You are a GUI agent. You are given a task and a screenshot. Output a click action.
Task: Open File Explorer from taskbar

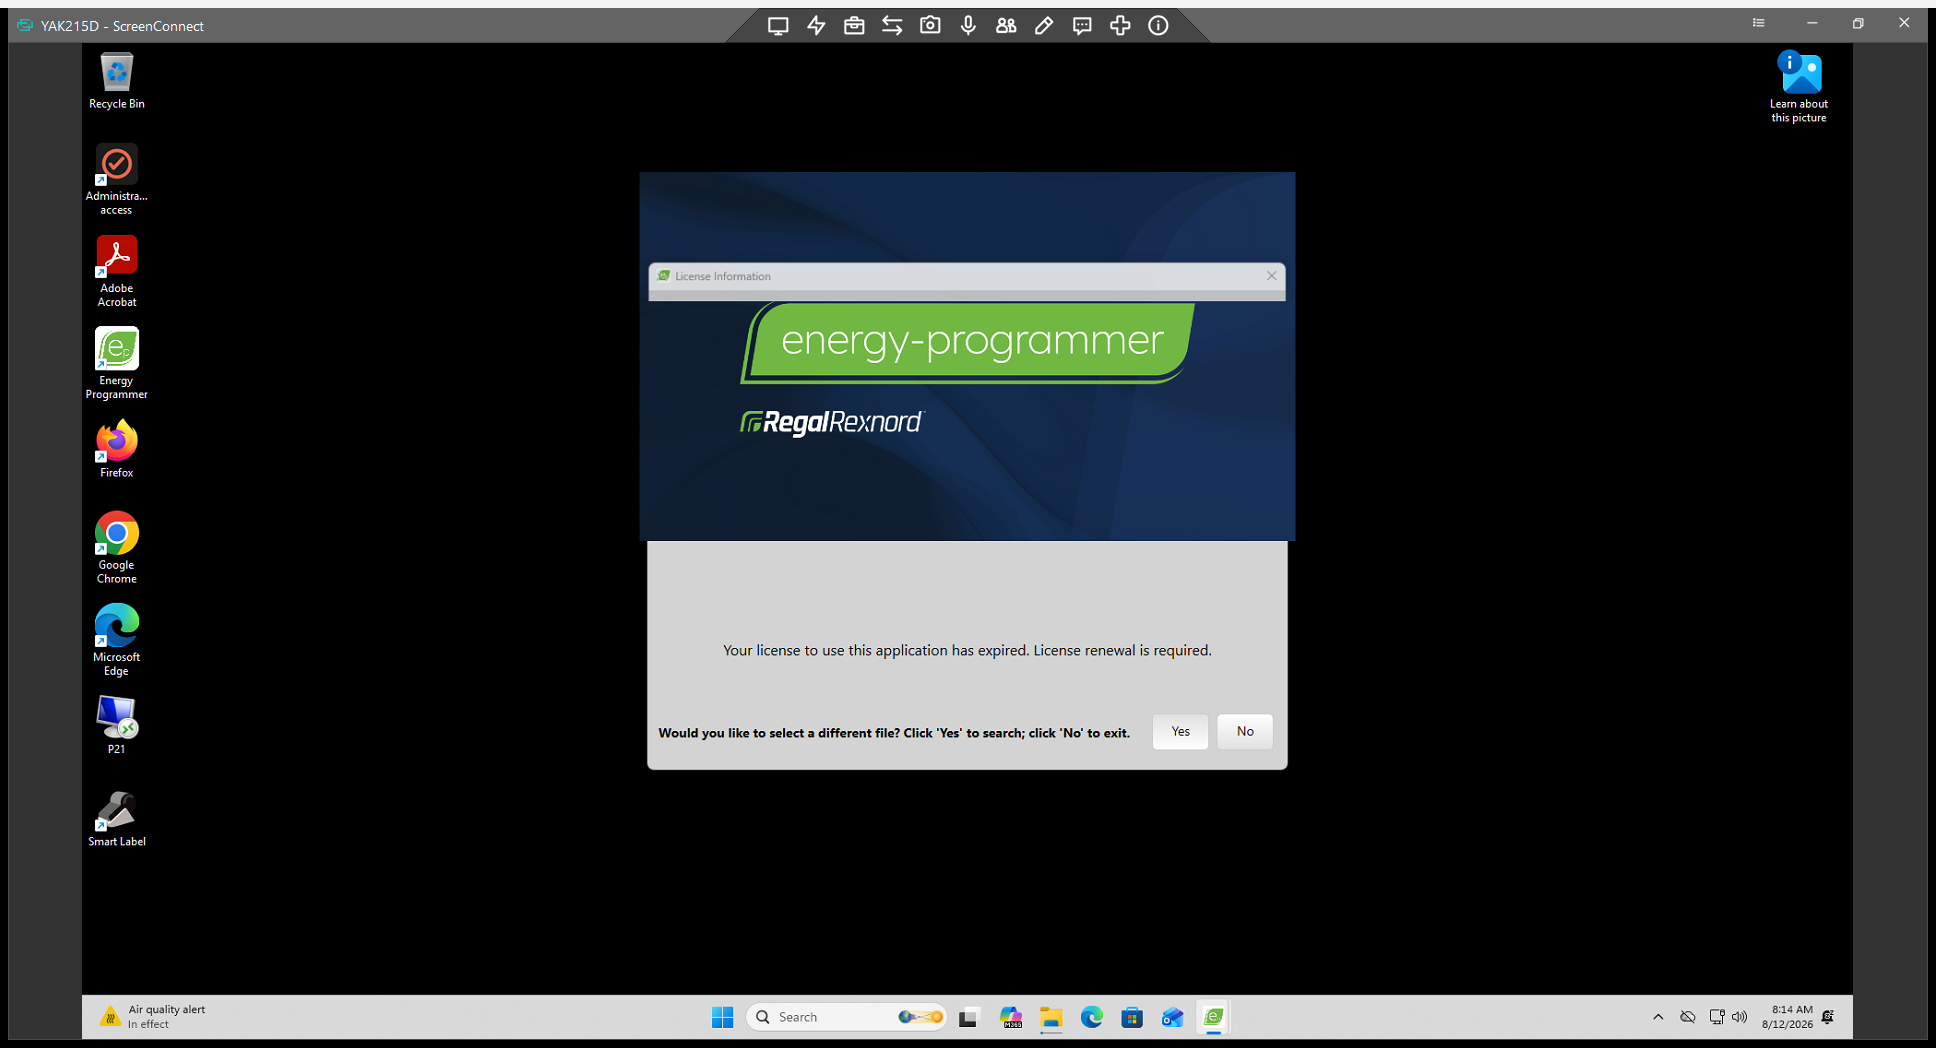click(x=1050, y=1017)
